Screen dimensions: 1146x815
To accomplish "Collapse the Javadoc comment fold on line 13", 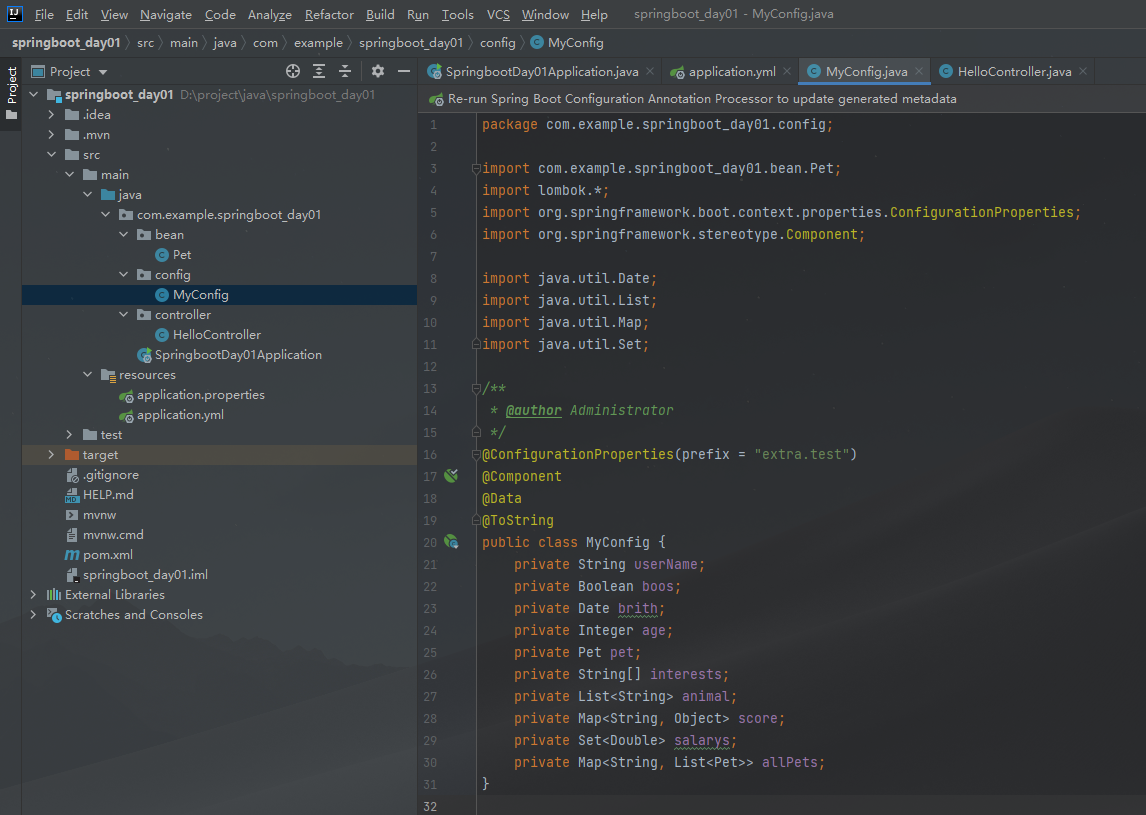I will tap(477, 389).
